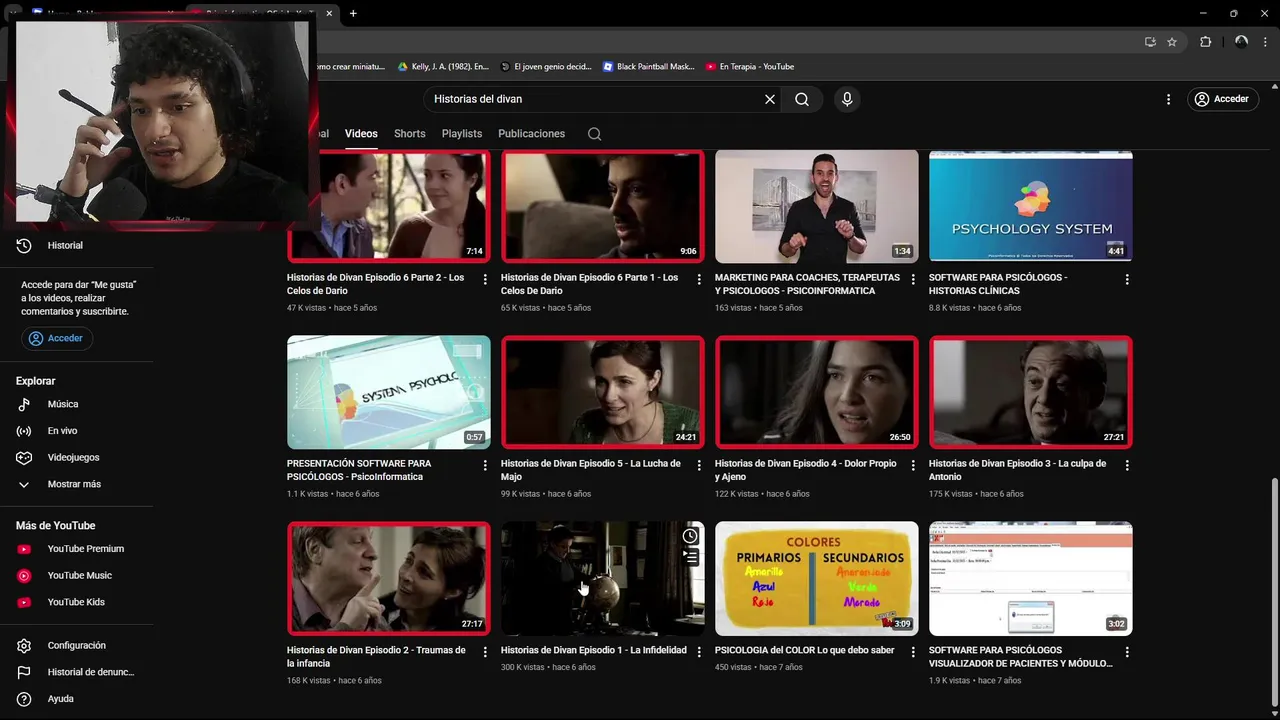Bookmark this page with star icon
Image resolution: width=1280 pixels, height=720 pixels.
1172,42
